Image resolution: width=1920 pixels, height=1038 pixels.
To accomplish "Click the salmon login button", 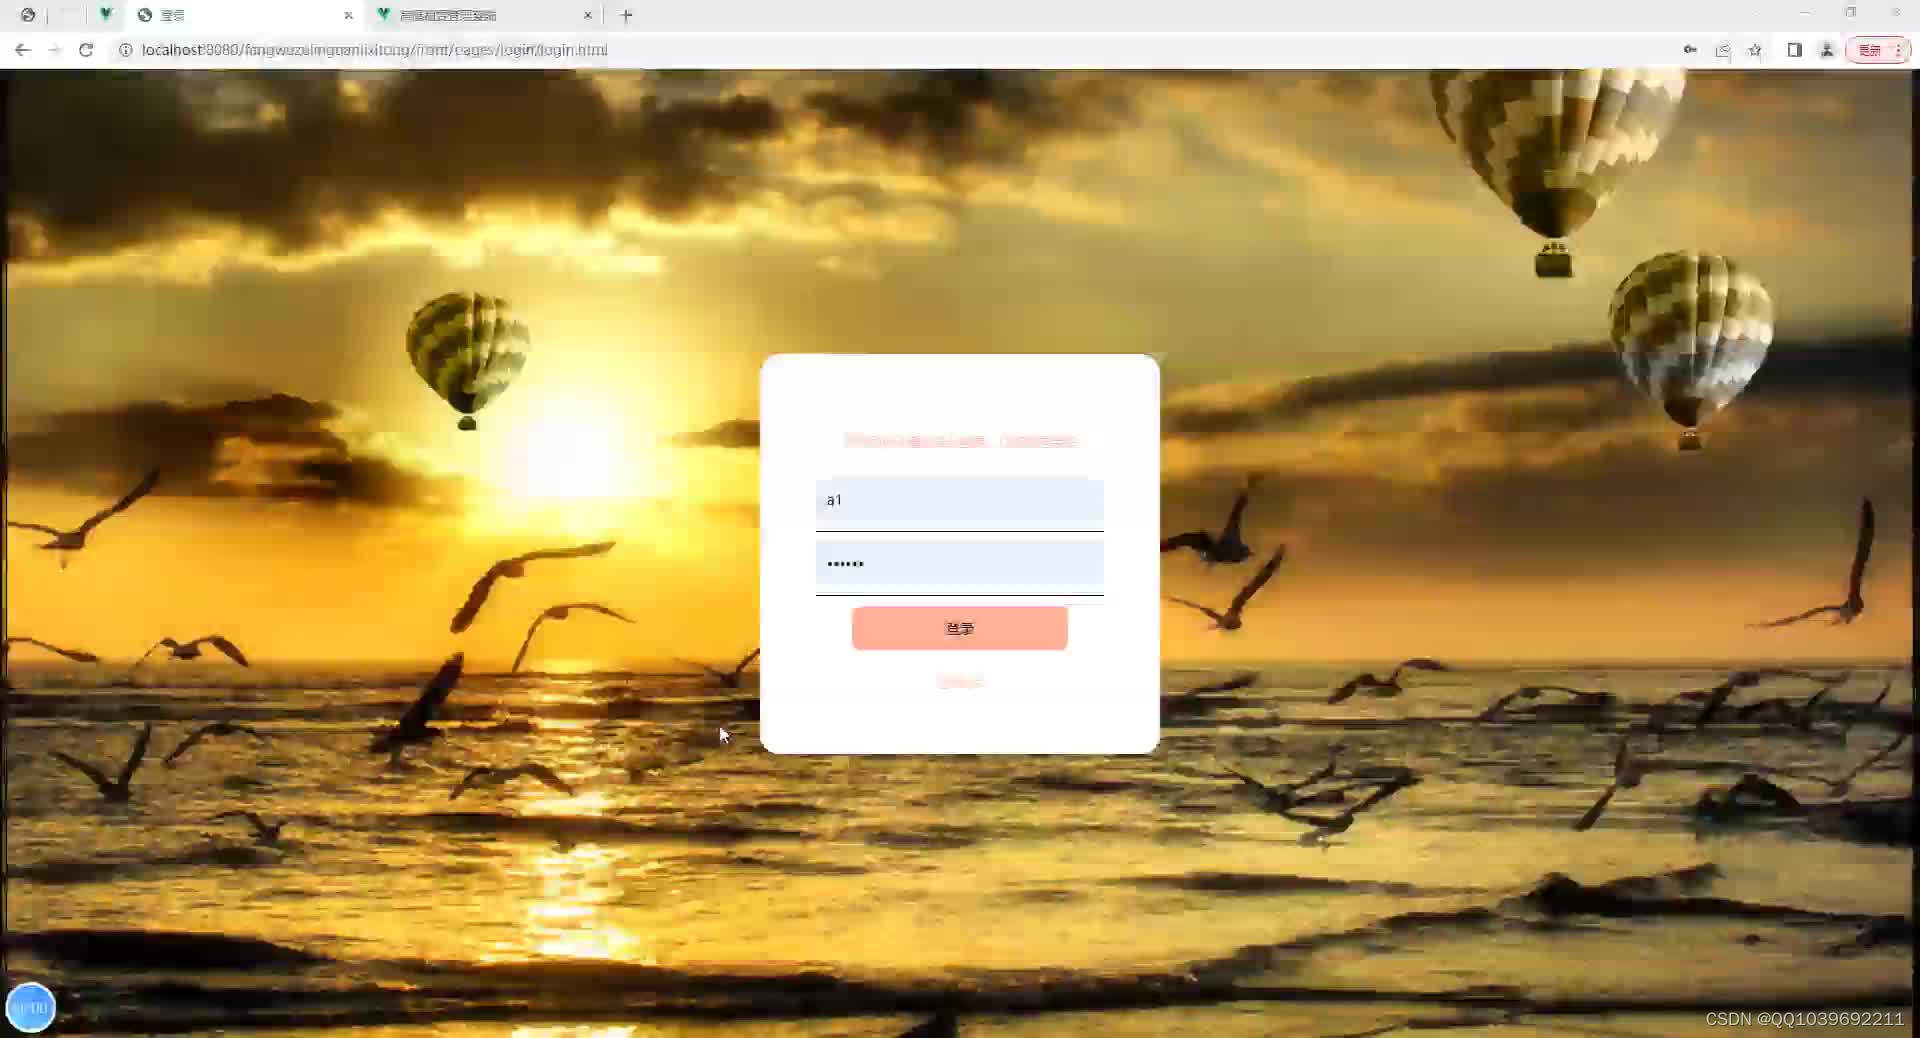I will pyautogui.click(x=960, y=628).
